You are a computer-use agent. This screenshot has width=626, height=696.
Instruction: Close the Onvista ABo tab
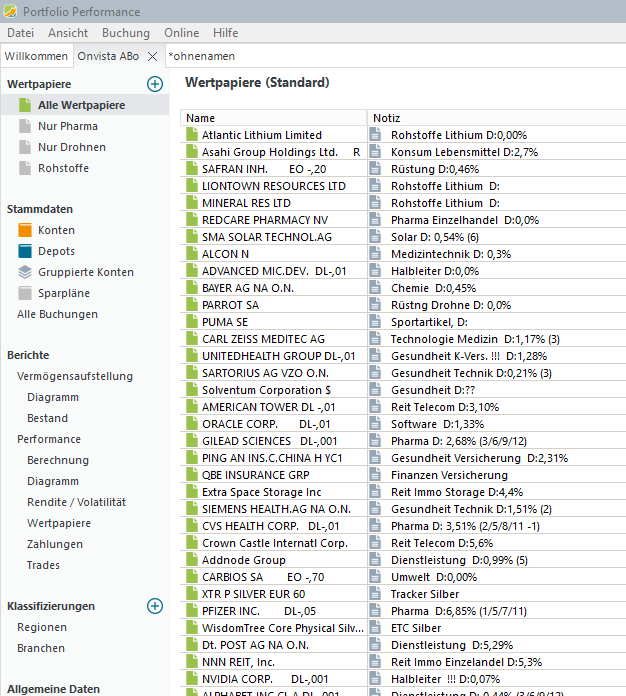click(x=152, y=56)
